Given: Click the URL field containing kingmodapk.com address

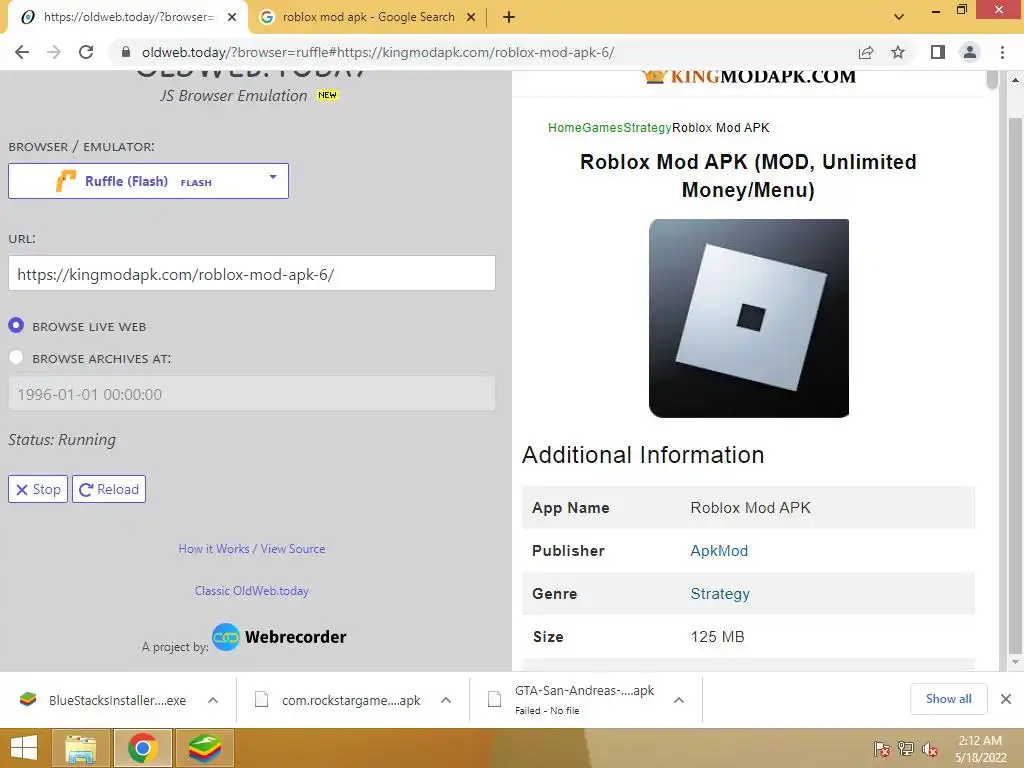Looking at the screenshot, I should pyautogui.click(x=251, y=274).
